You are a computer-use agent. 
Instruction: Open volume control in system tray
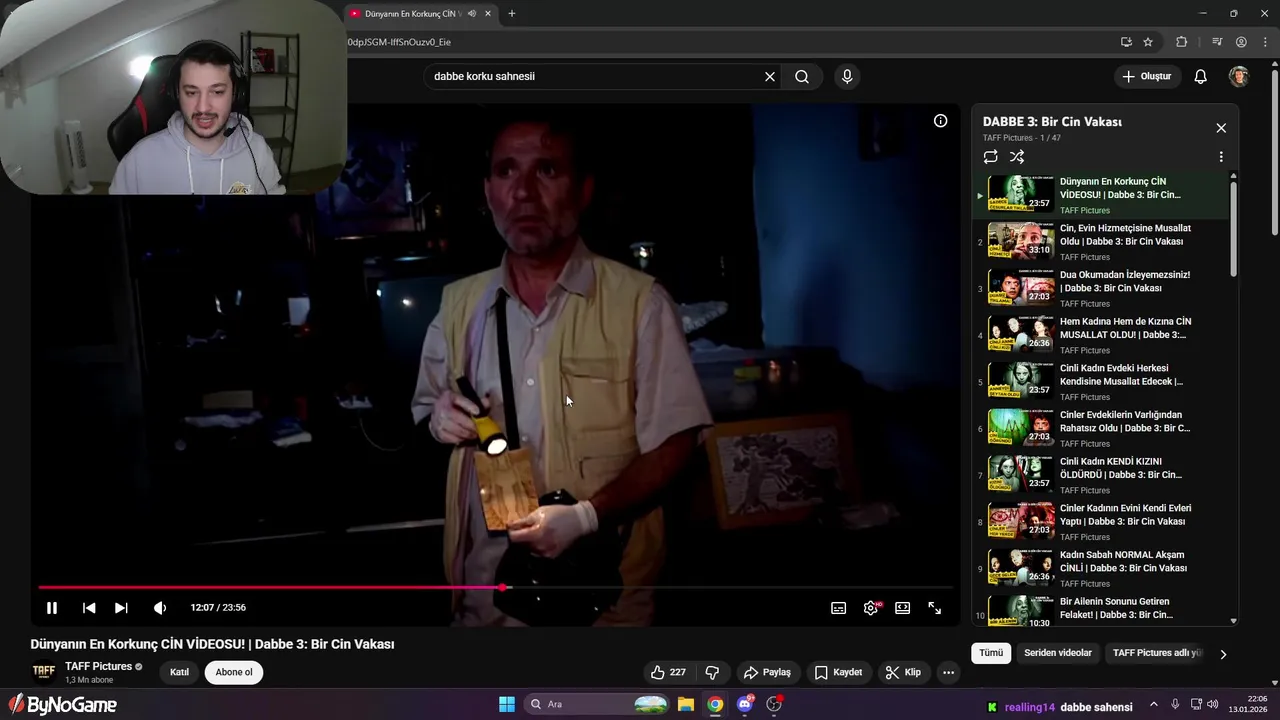(1212, 704)
